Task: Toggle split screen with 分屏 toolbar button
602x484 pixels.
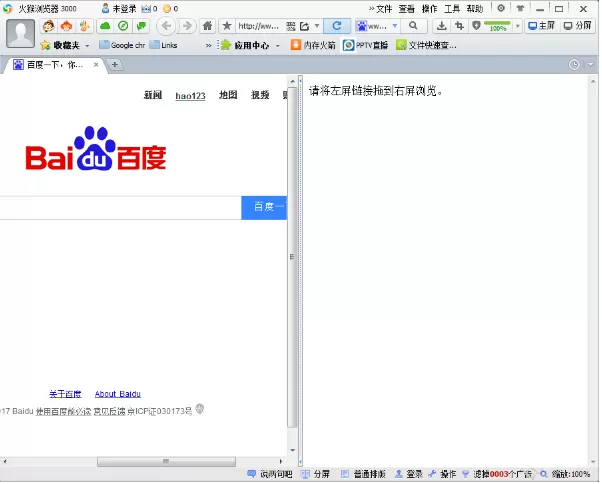Action: click(577, 26)
